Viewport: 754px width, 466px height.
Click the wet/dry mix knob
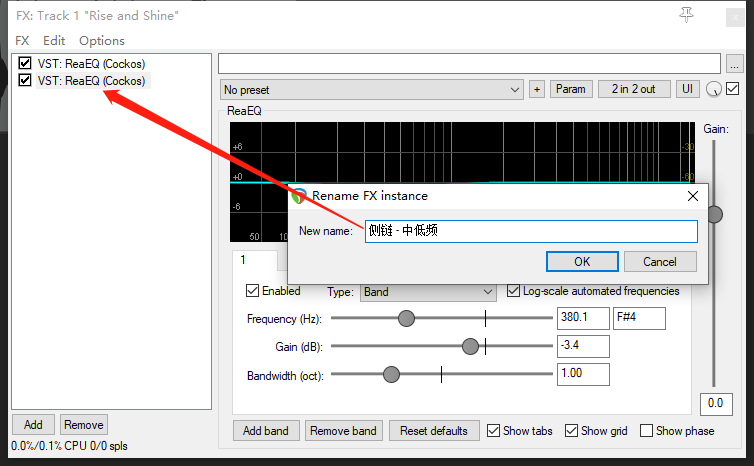pyautogui.click(x=714, y=89)
